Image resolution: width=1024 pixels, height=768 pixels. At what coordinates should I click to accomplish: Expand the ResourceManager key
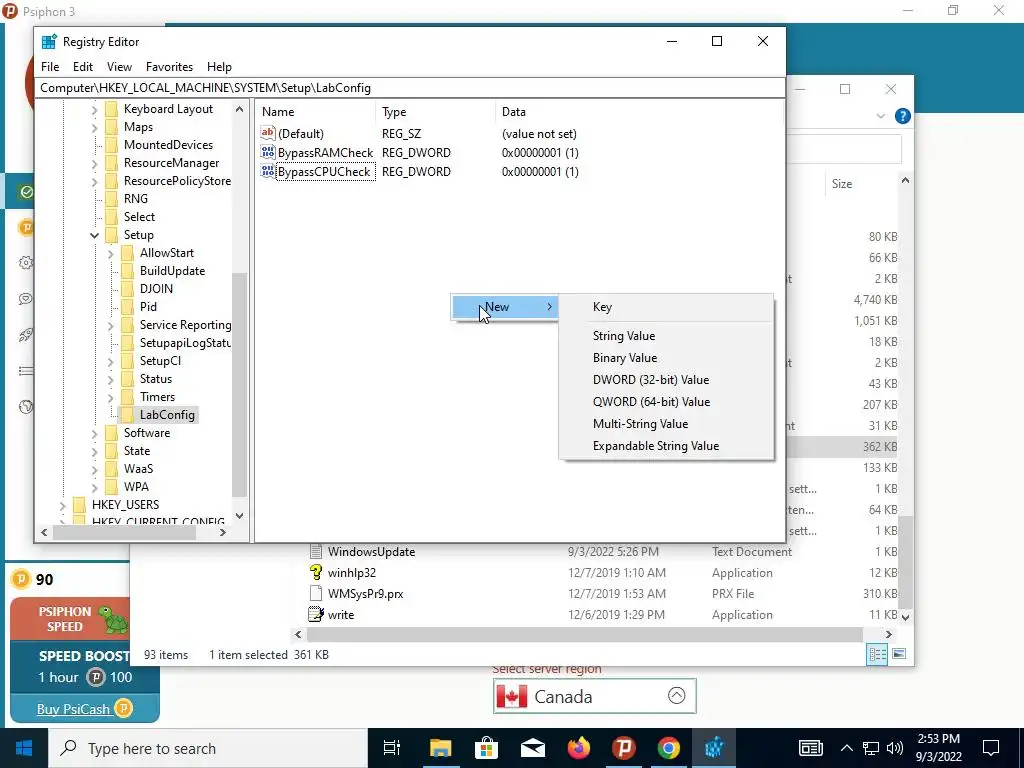[95, 163]
